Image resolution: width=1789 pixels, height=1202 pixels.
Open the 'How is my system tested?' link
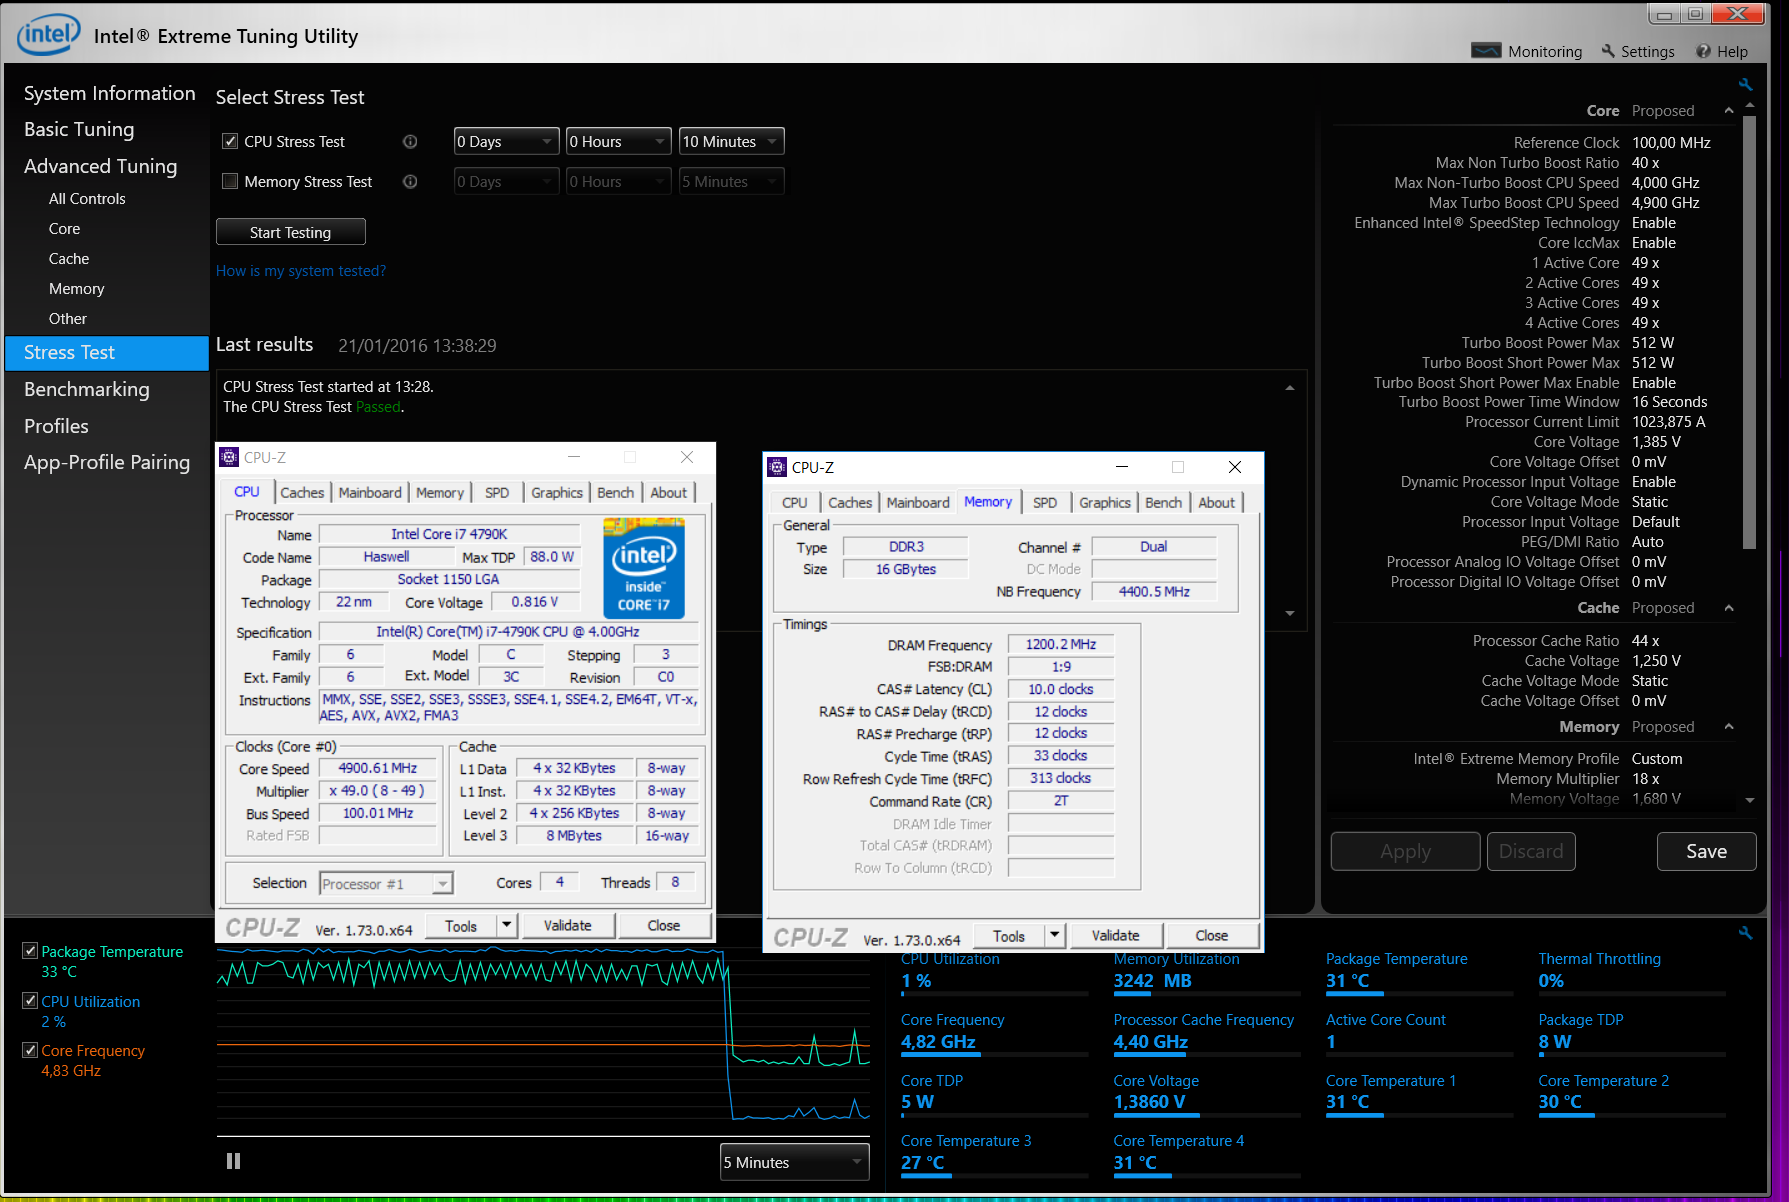[301, 271]
